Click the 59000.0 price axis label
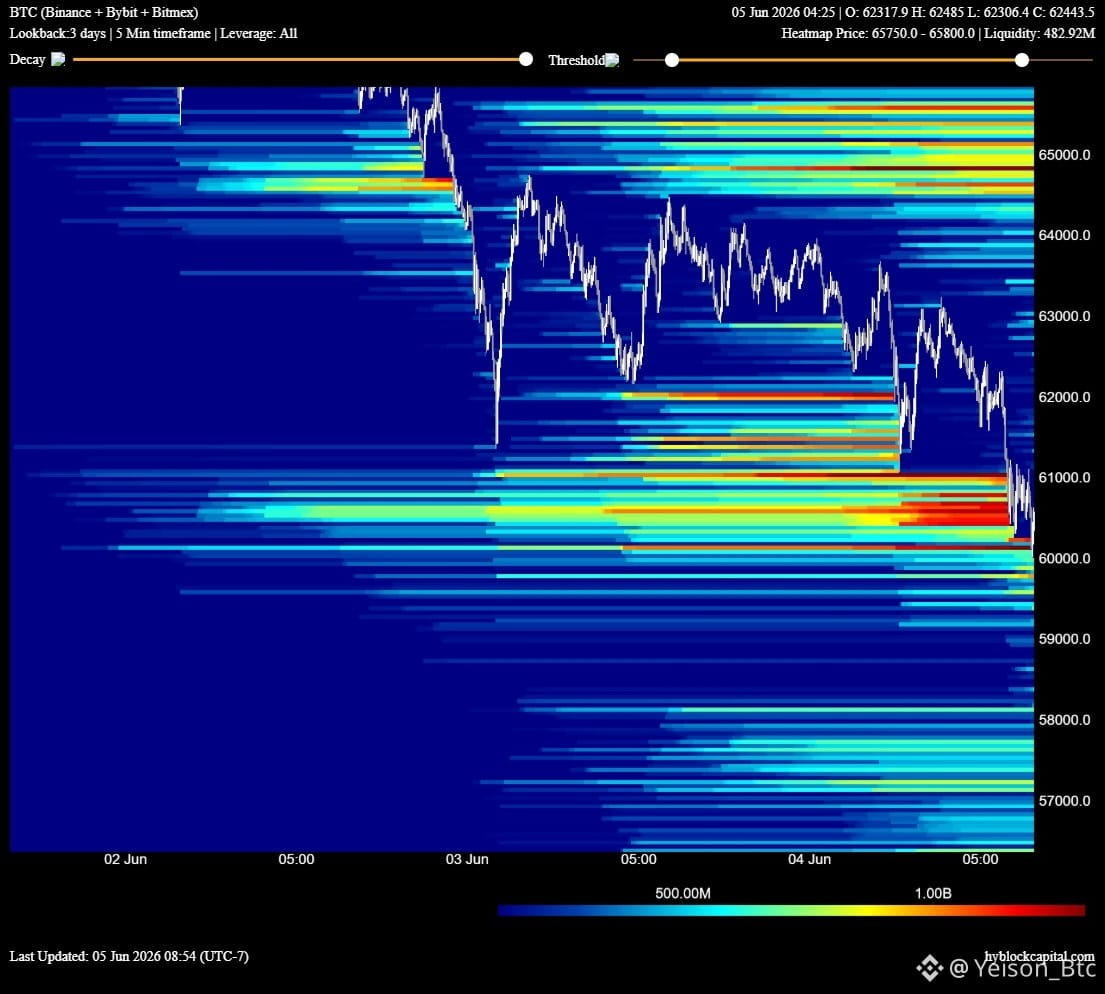Viewport: 1105px width, 994px height. [x=1064, y=639]
